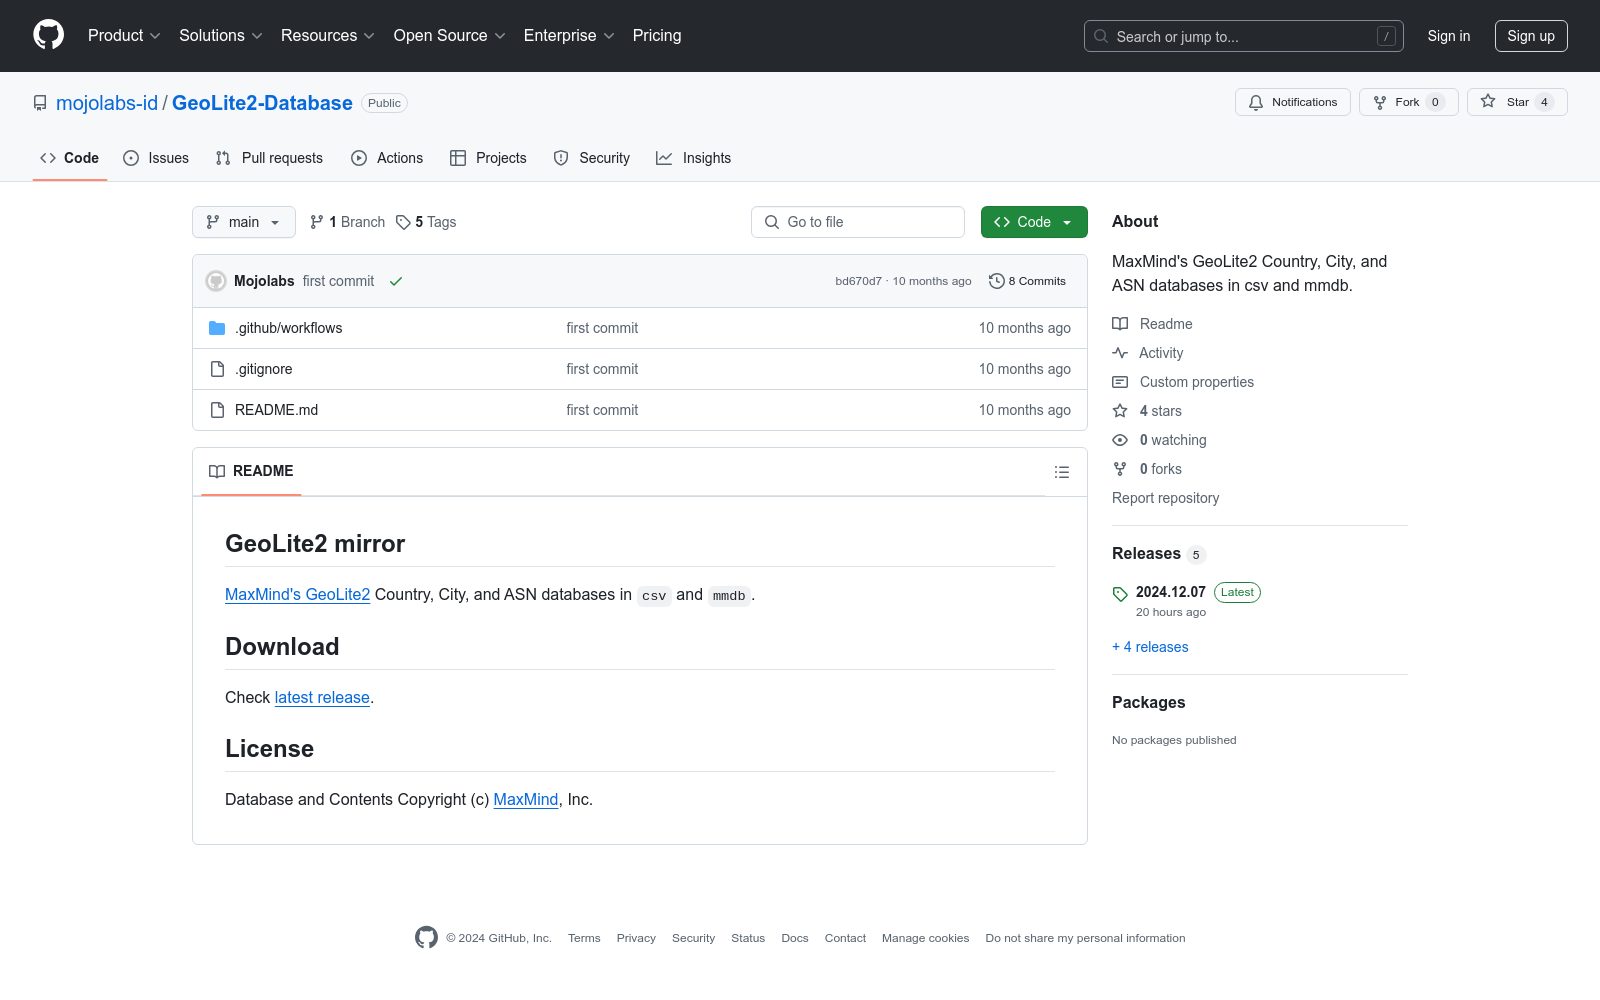Screen dimensions: 1600x1000
Task: Click the Sign in link
Action: pyautogui.click(x=1449, y=36)
